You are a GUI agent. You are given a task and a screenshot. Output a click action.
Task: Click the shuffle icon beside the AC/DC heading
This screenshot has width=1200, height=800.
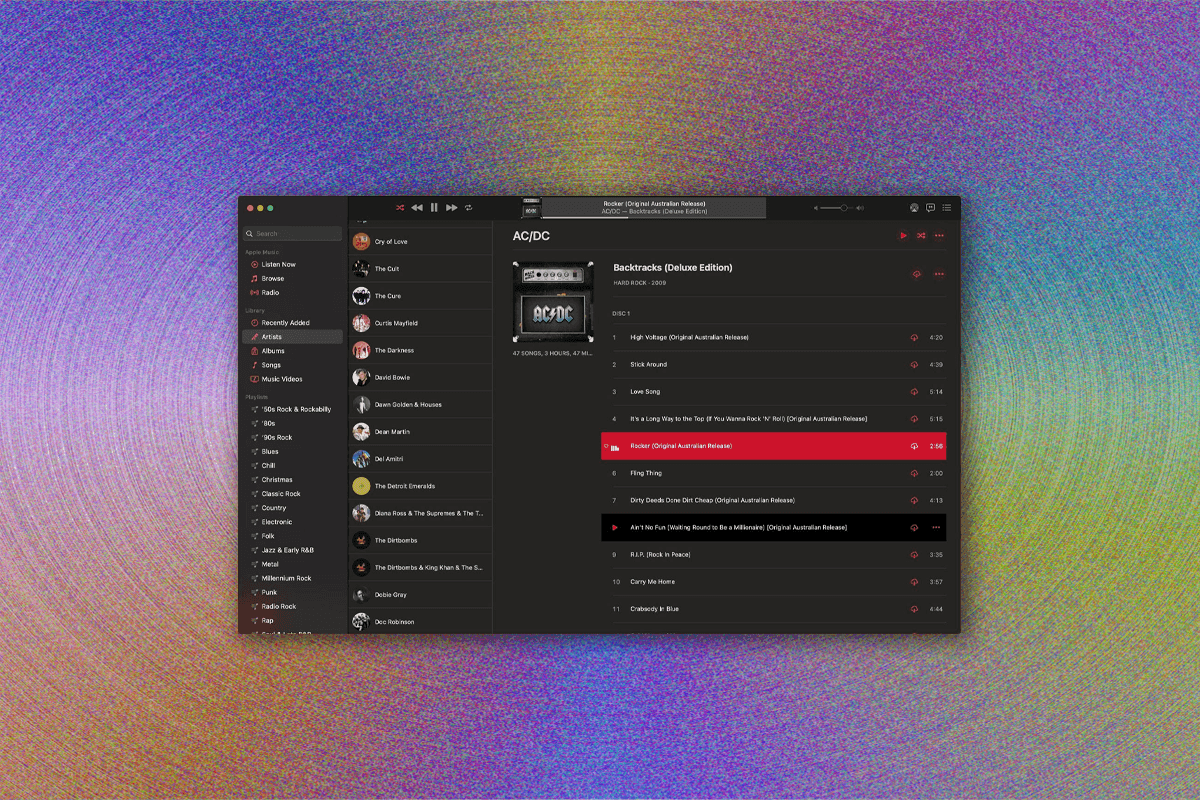pos(921,235)
